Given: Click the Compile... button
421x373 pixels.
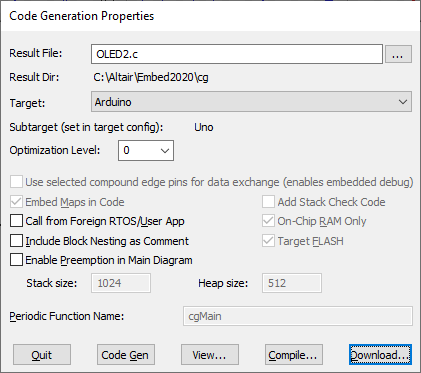Looking at the screenshot, I should [x=294, y=355].
